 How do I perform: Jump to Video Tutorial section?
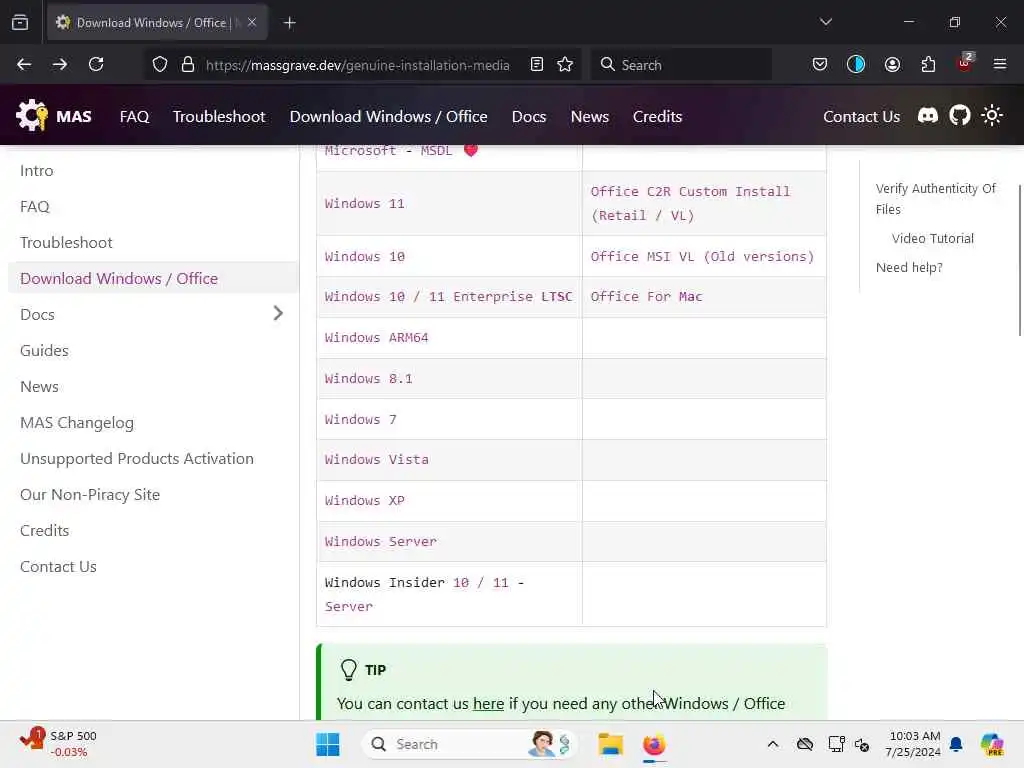coord(932,238)
